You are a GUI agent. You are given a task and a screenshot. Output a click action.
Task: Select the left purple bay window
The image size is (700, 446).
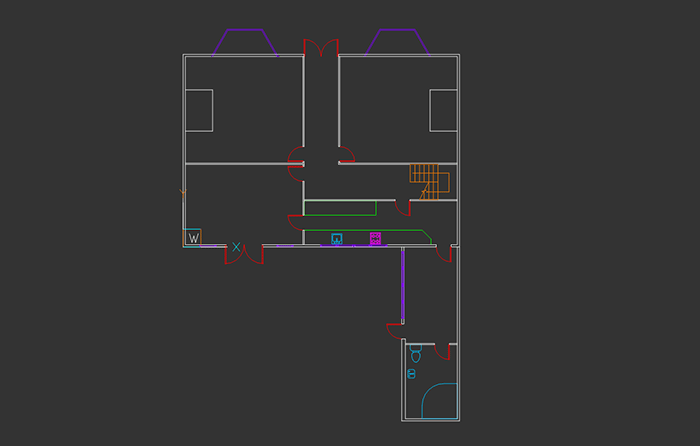point(245,43)
